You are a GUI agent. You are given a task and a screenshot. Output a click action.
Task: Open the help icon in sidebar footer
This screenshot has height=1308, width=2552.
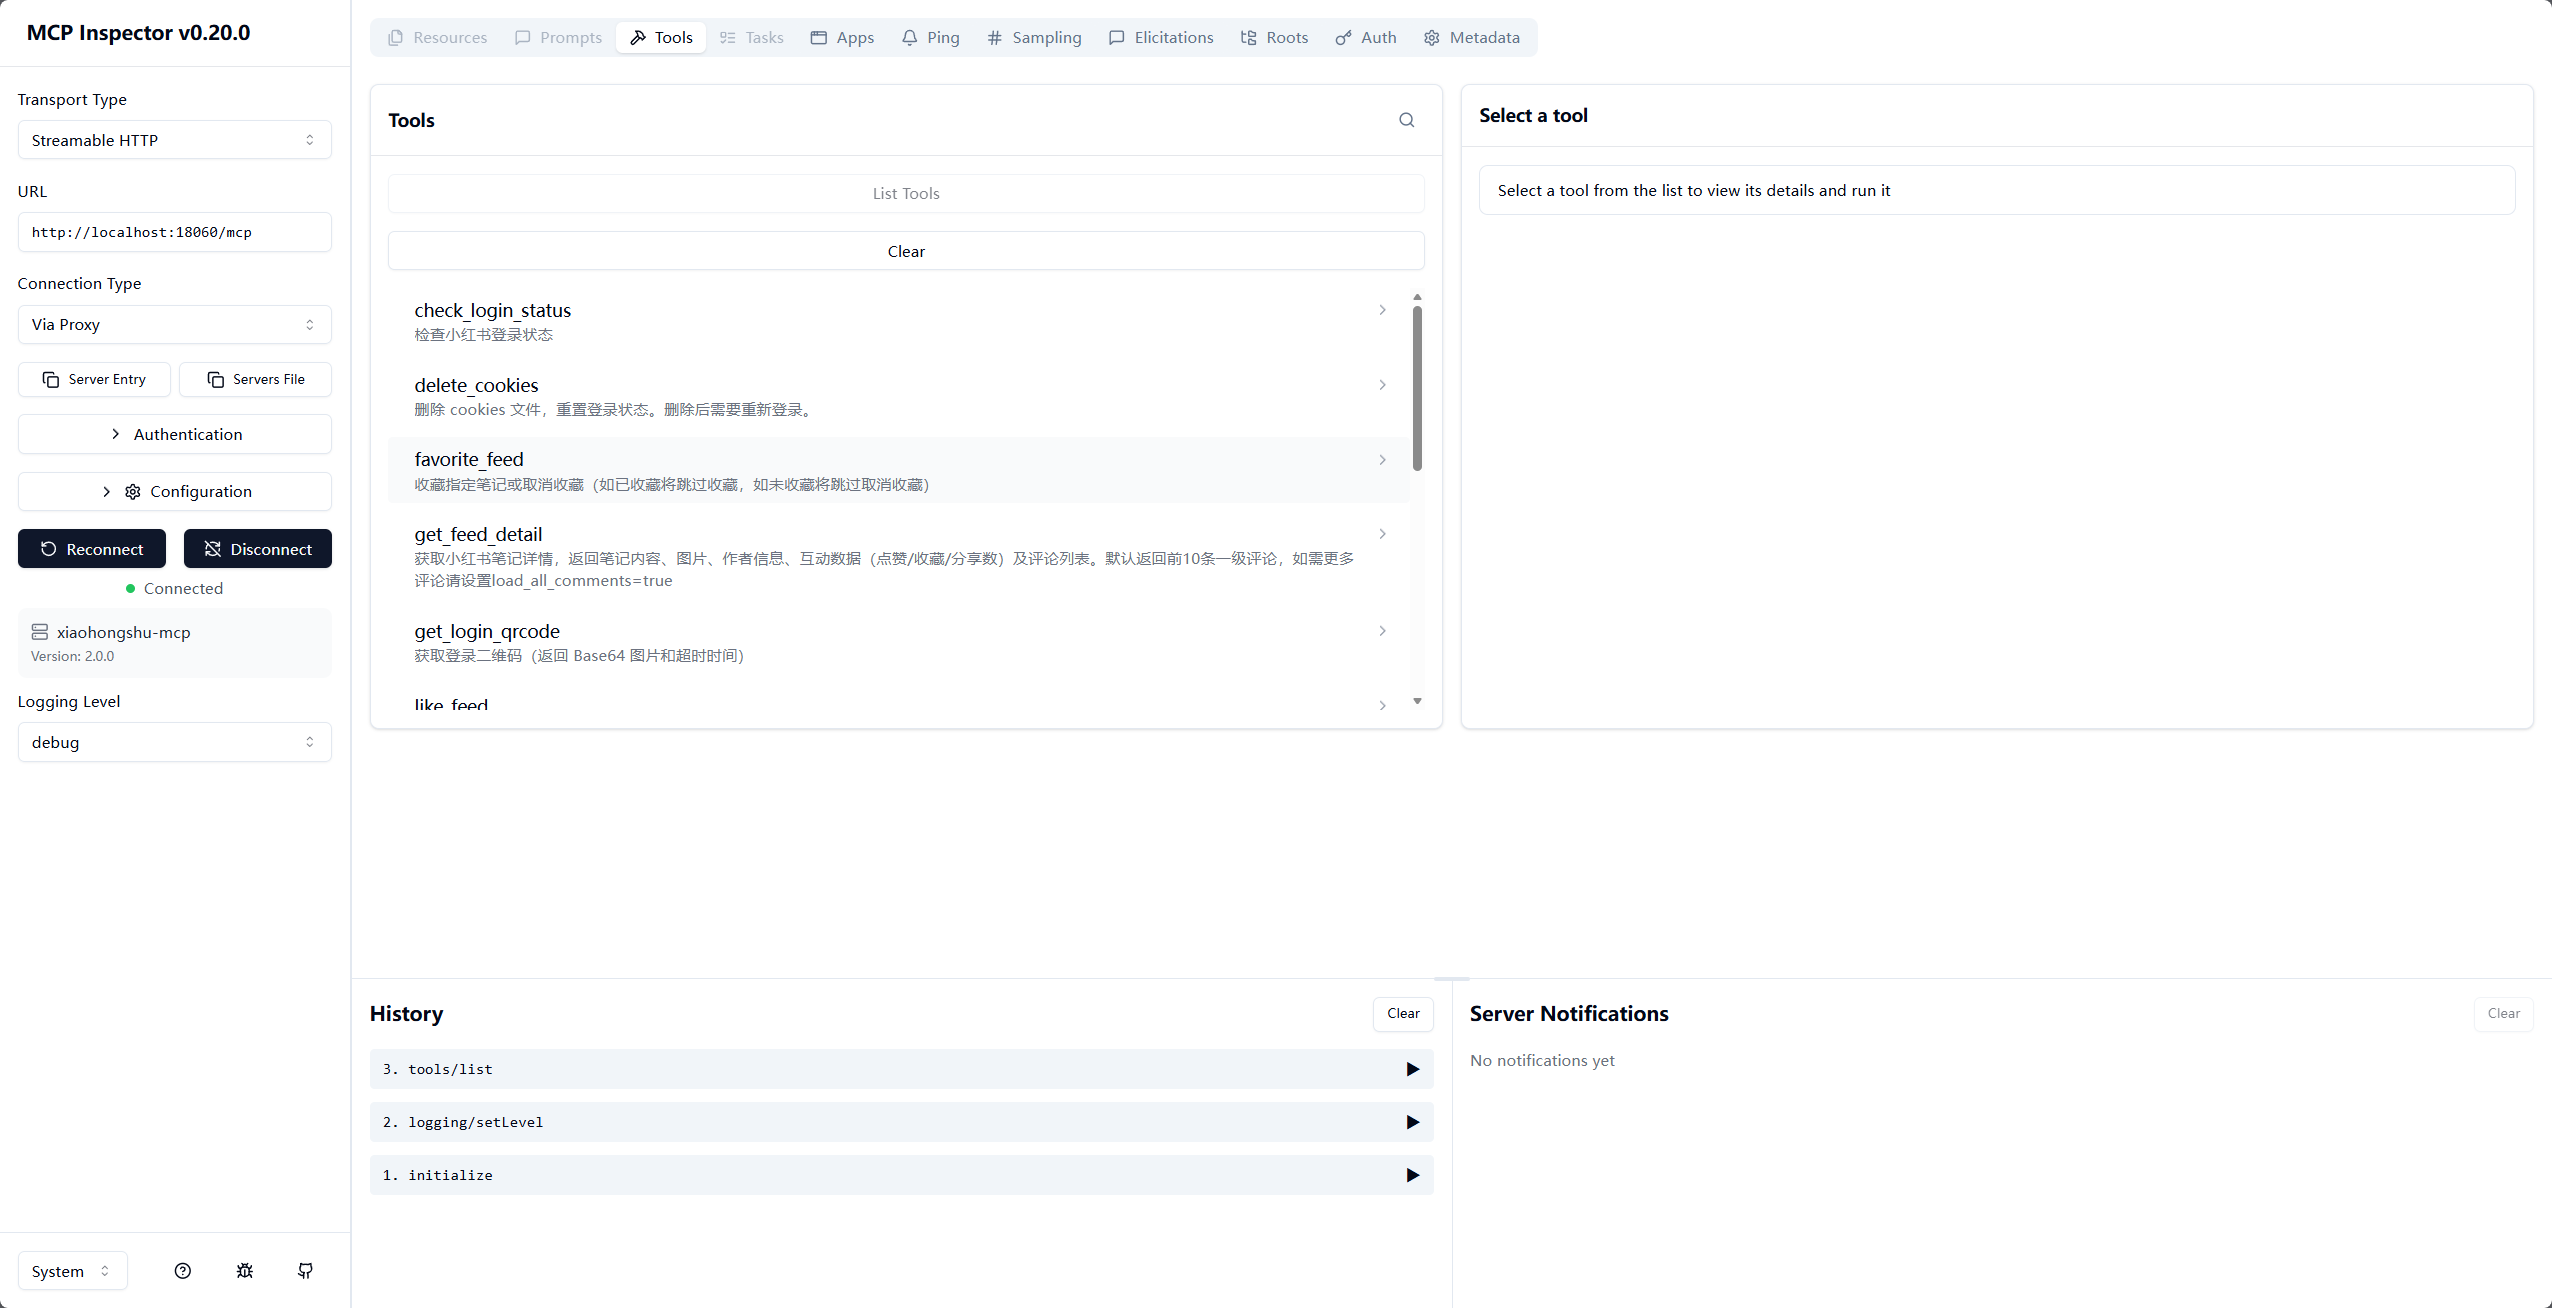[182, 1271]
